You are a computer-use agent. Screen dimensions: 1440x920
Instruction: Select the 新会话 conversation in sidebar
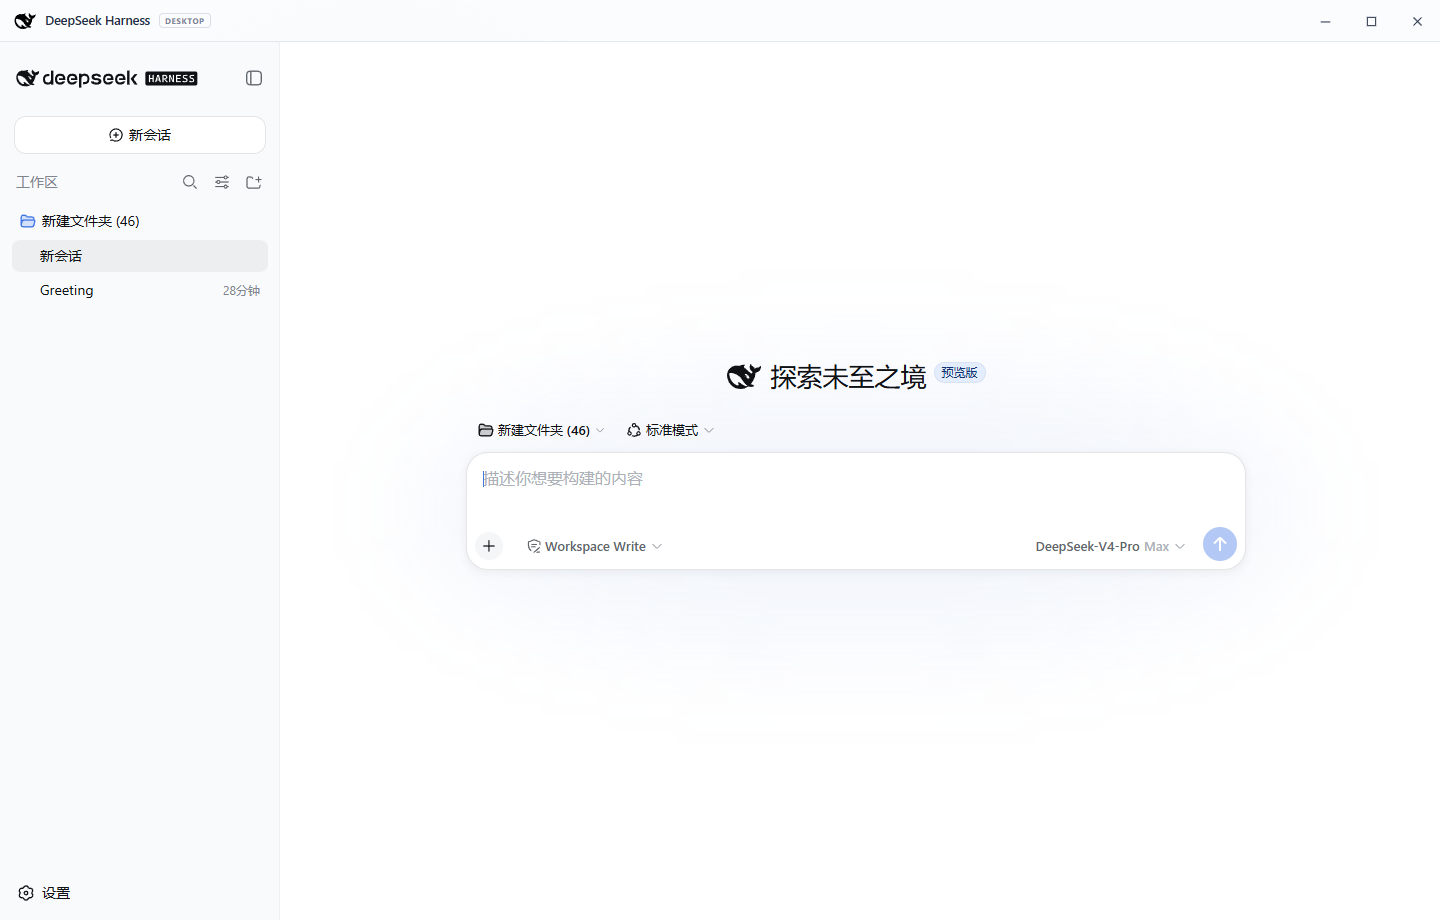click(x=140, y=256)
